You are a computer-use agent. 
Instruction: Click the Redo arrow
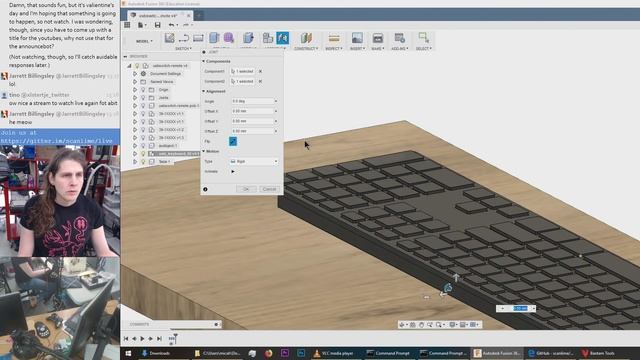tap(186, 25)
